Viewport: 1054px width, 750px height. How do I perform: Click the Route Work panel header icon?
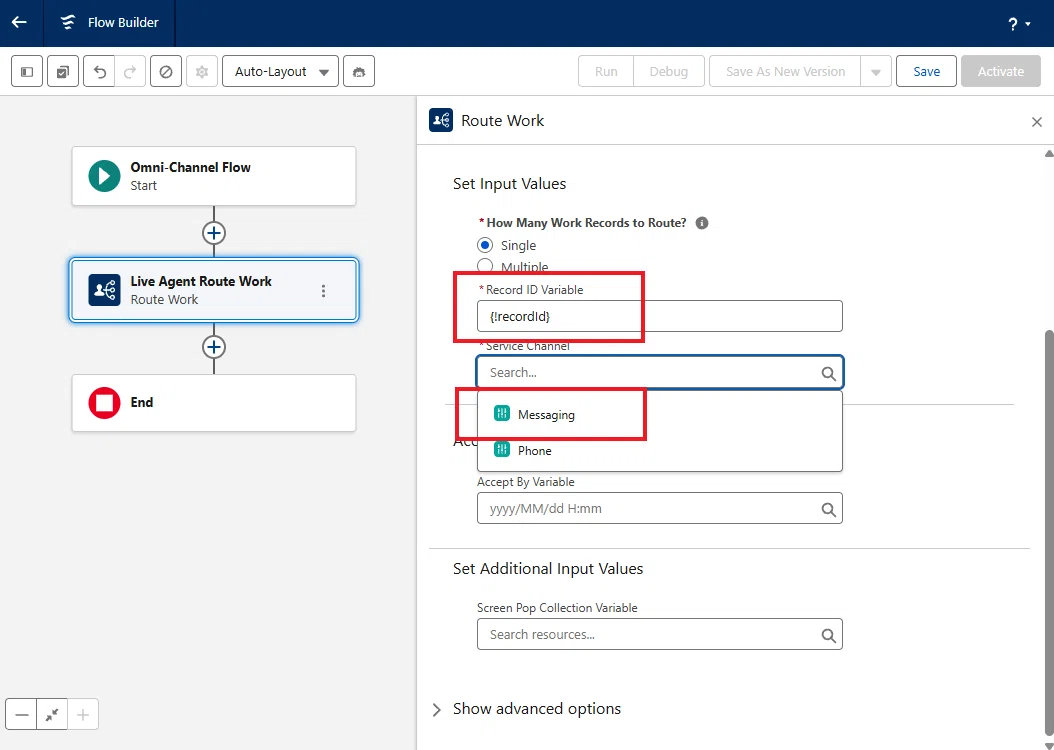coord(441,120)
